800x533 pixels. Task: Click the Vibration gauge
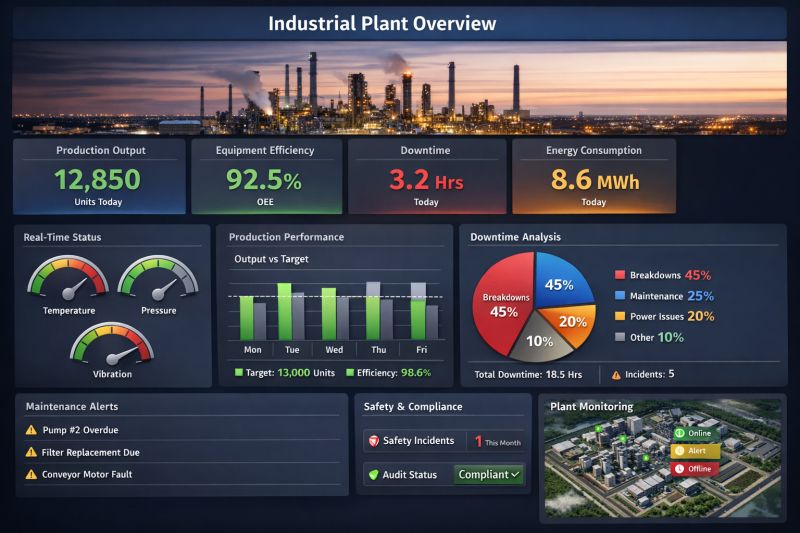coord(112,347)
